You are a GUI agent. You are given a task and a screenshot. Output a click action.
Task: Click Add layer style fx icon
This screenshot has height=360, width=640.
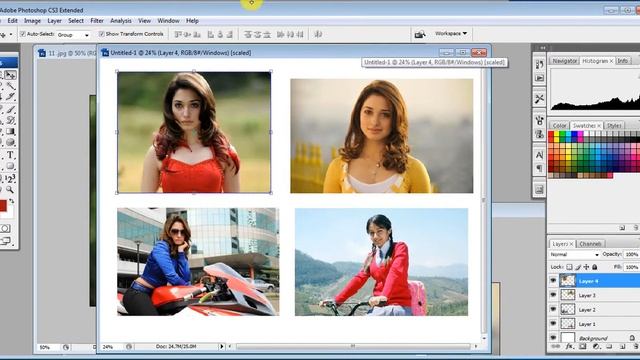[x=569, y=347]
